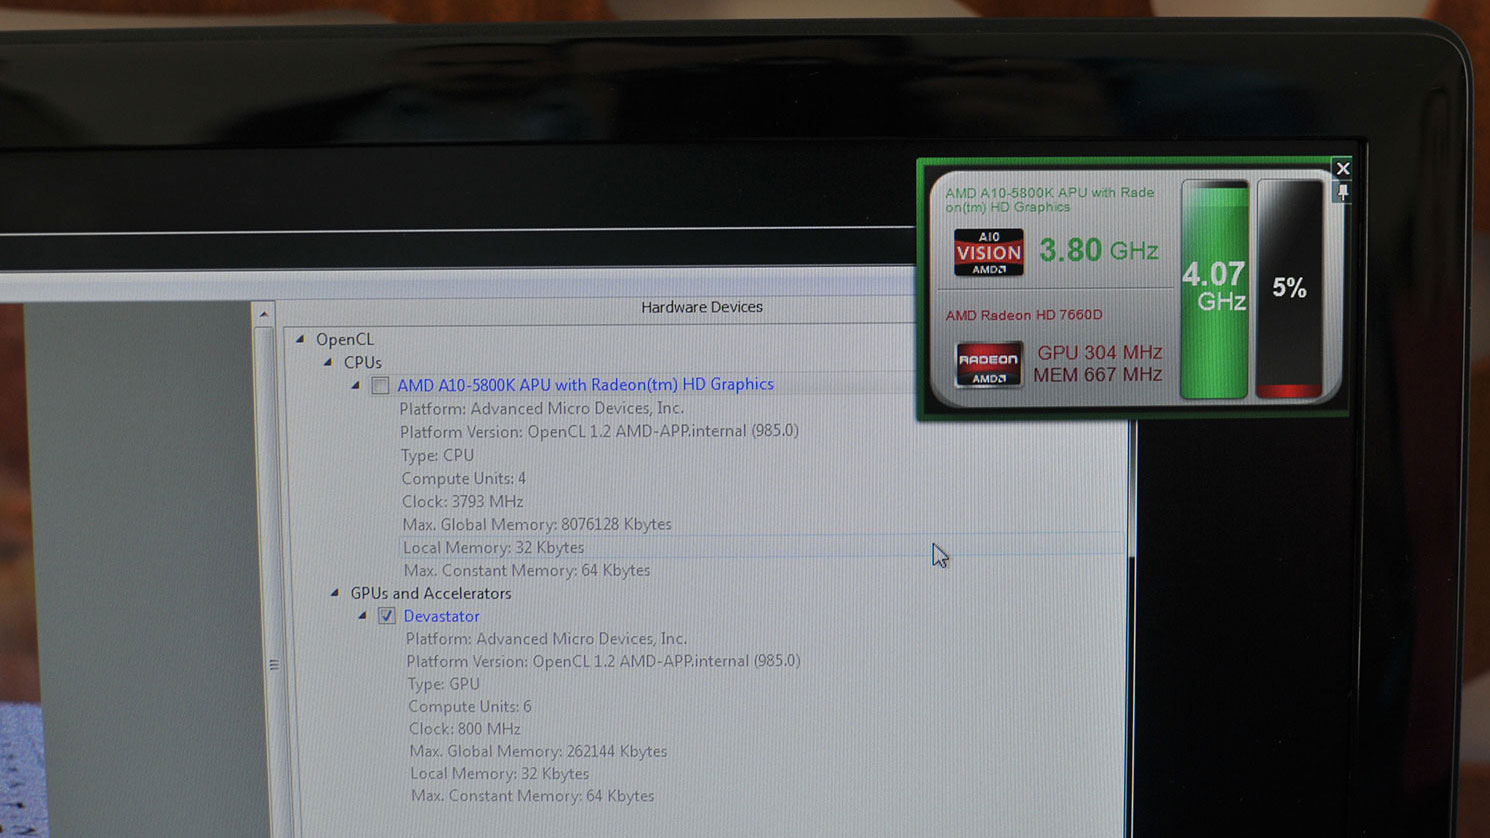Click the left pane scrollbar grip

273,665
